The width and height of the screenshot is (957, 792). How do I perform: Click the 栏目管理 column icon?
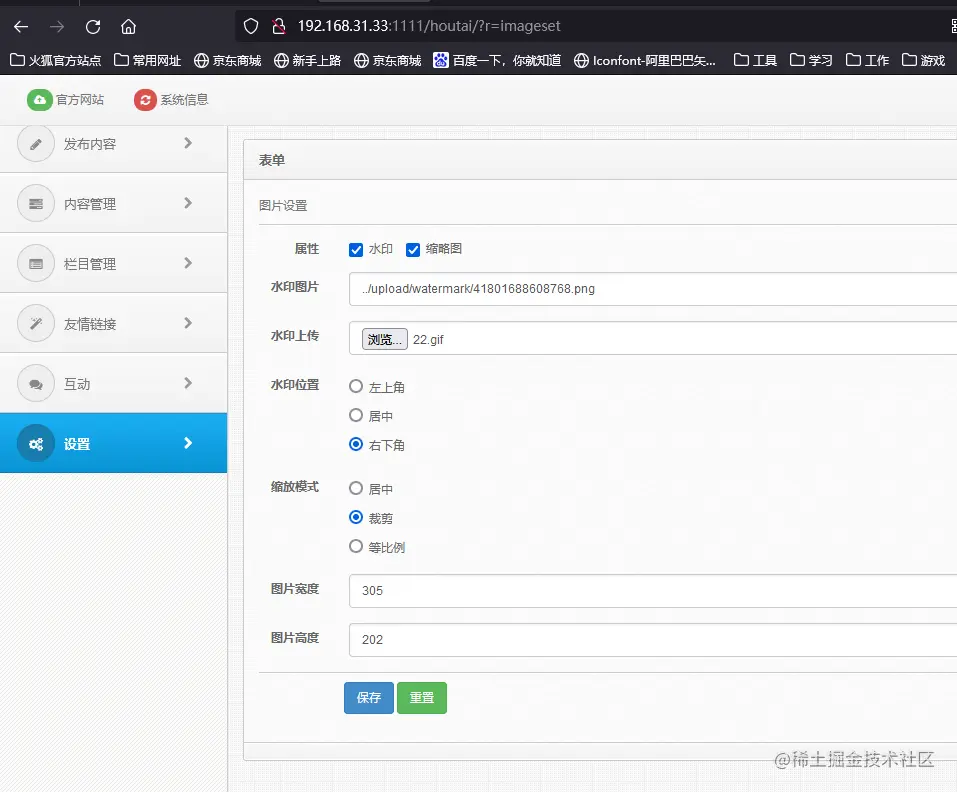[36, 264]
